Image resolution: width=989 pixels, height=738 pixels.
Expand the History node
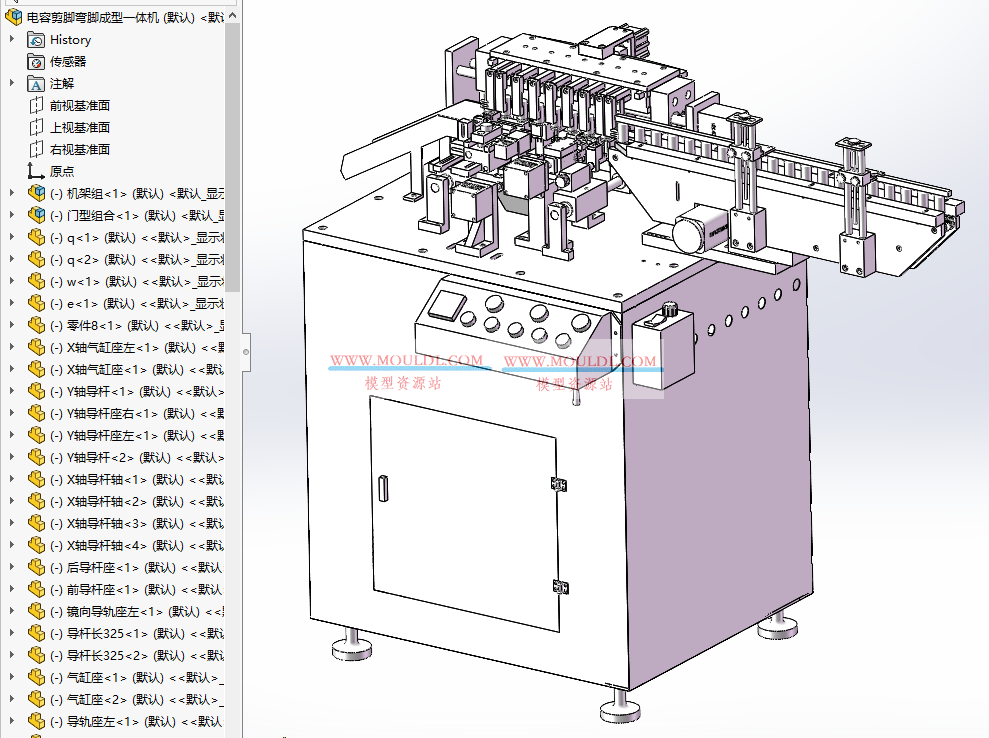click(13, 39)
